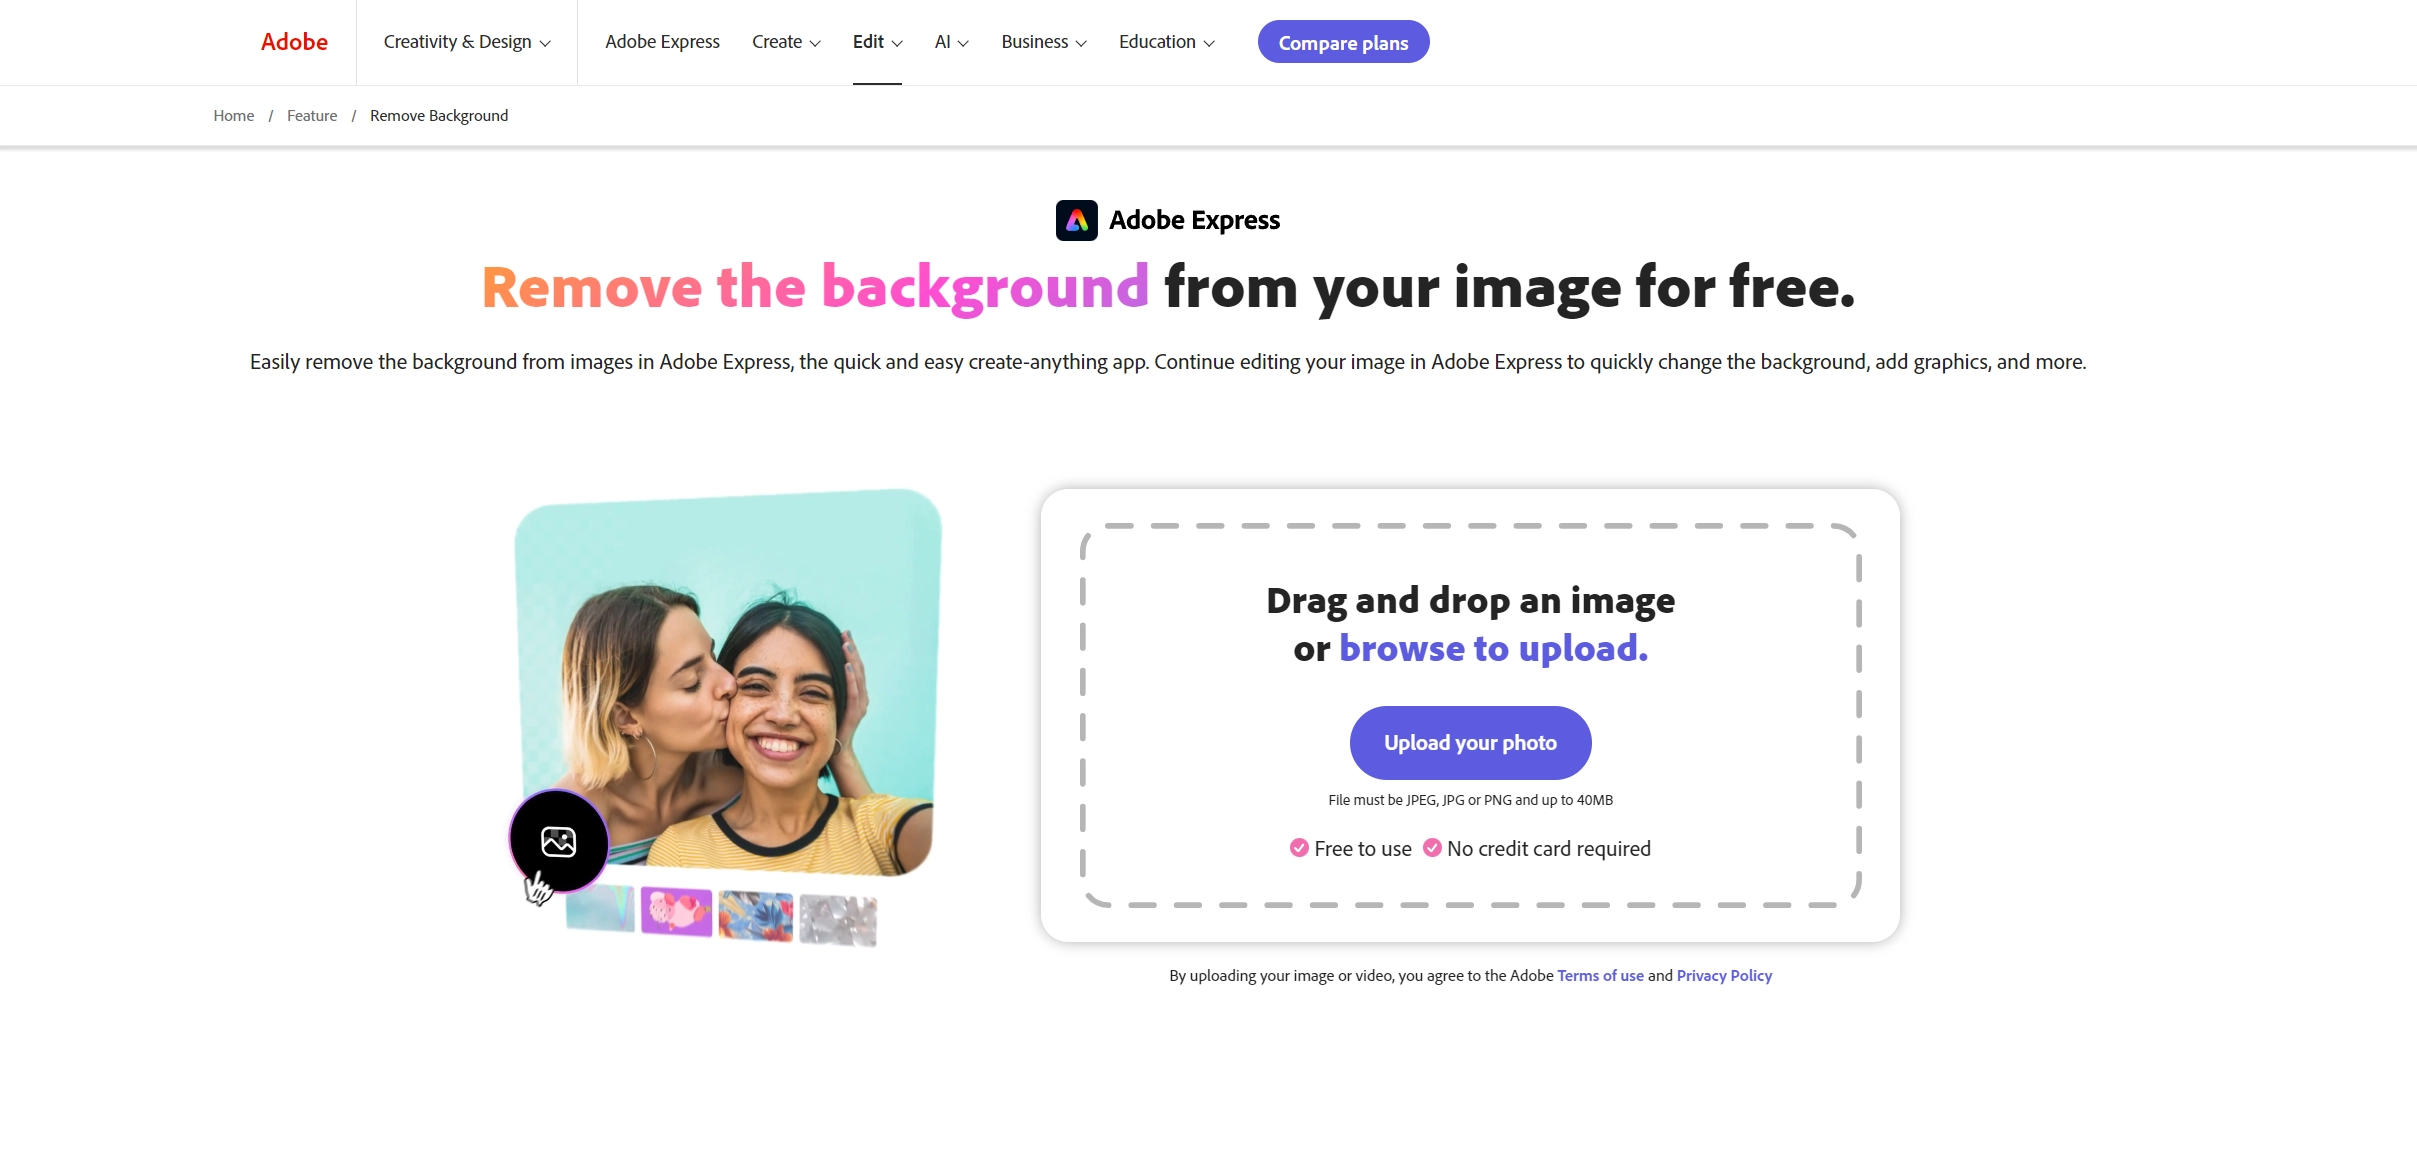
Task: Open the Education navigation menu
Action: click(x=1166, y=42)
